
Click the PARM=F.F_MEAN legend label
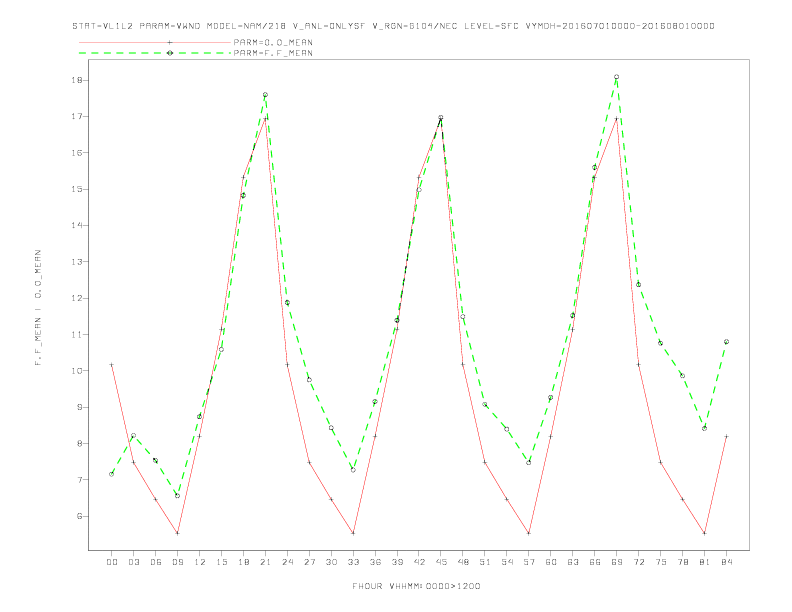coord(273,53)
